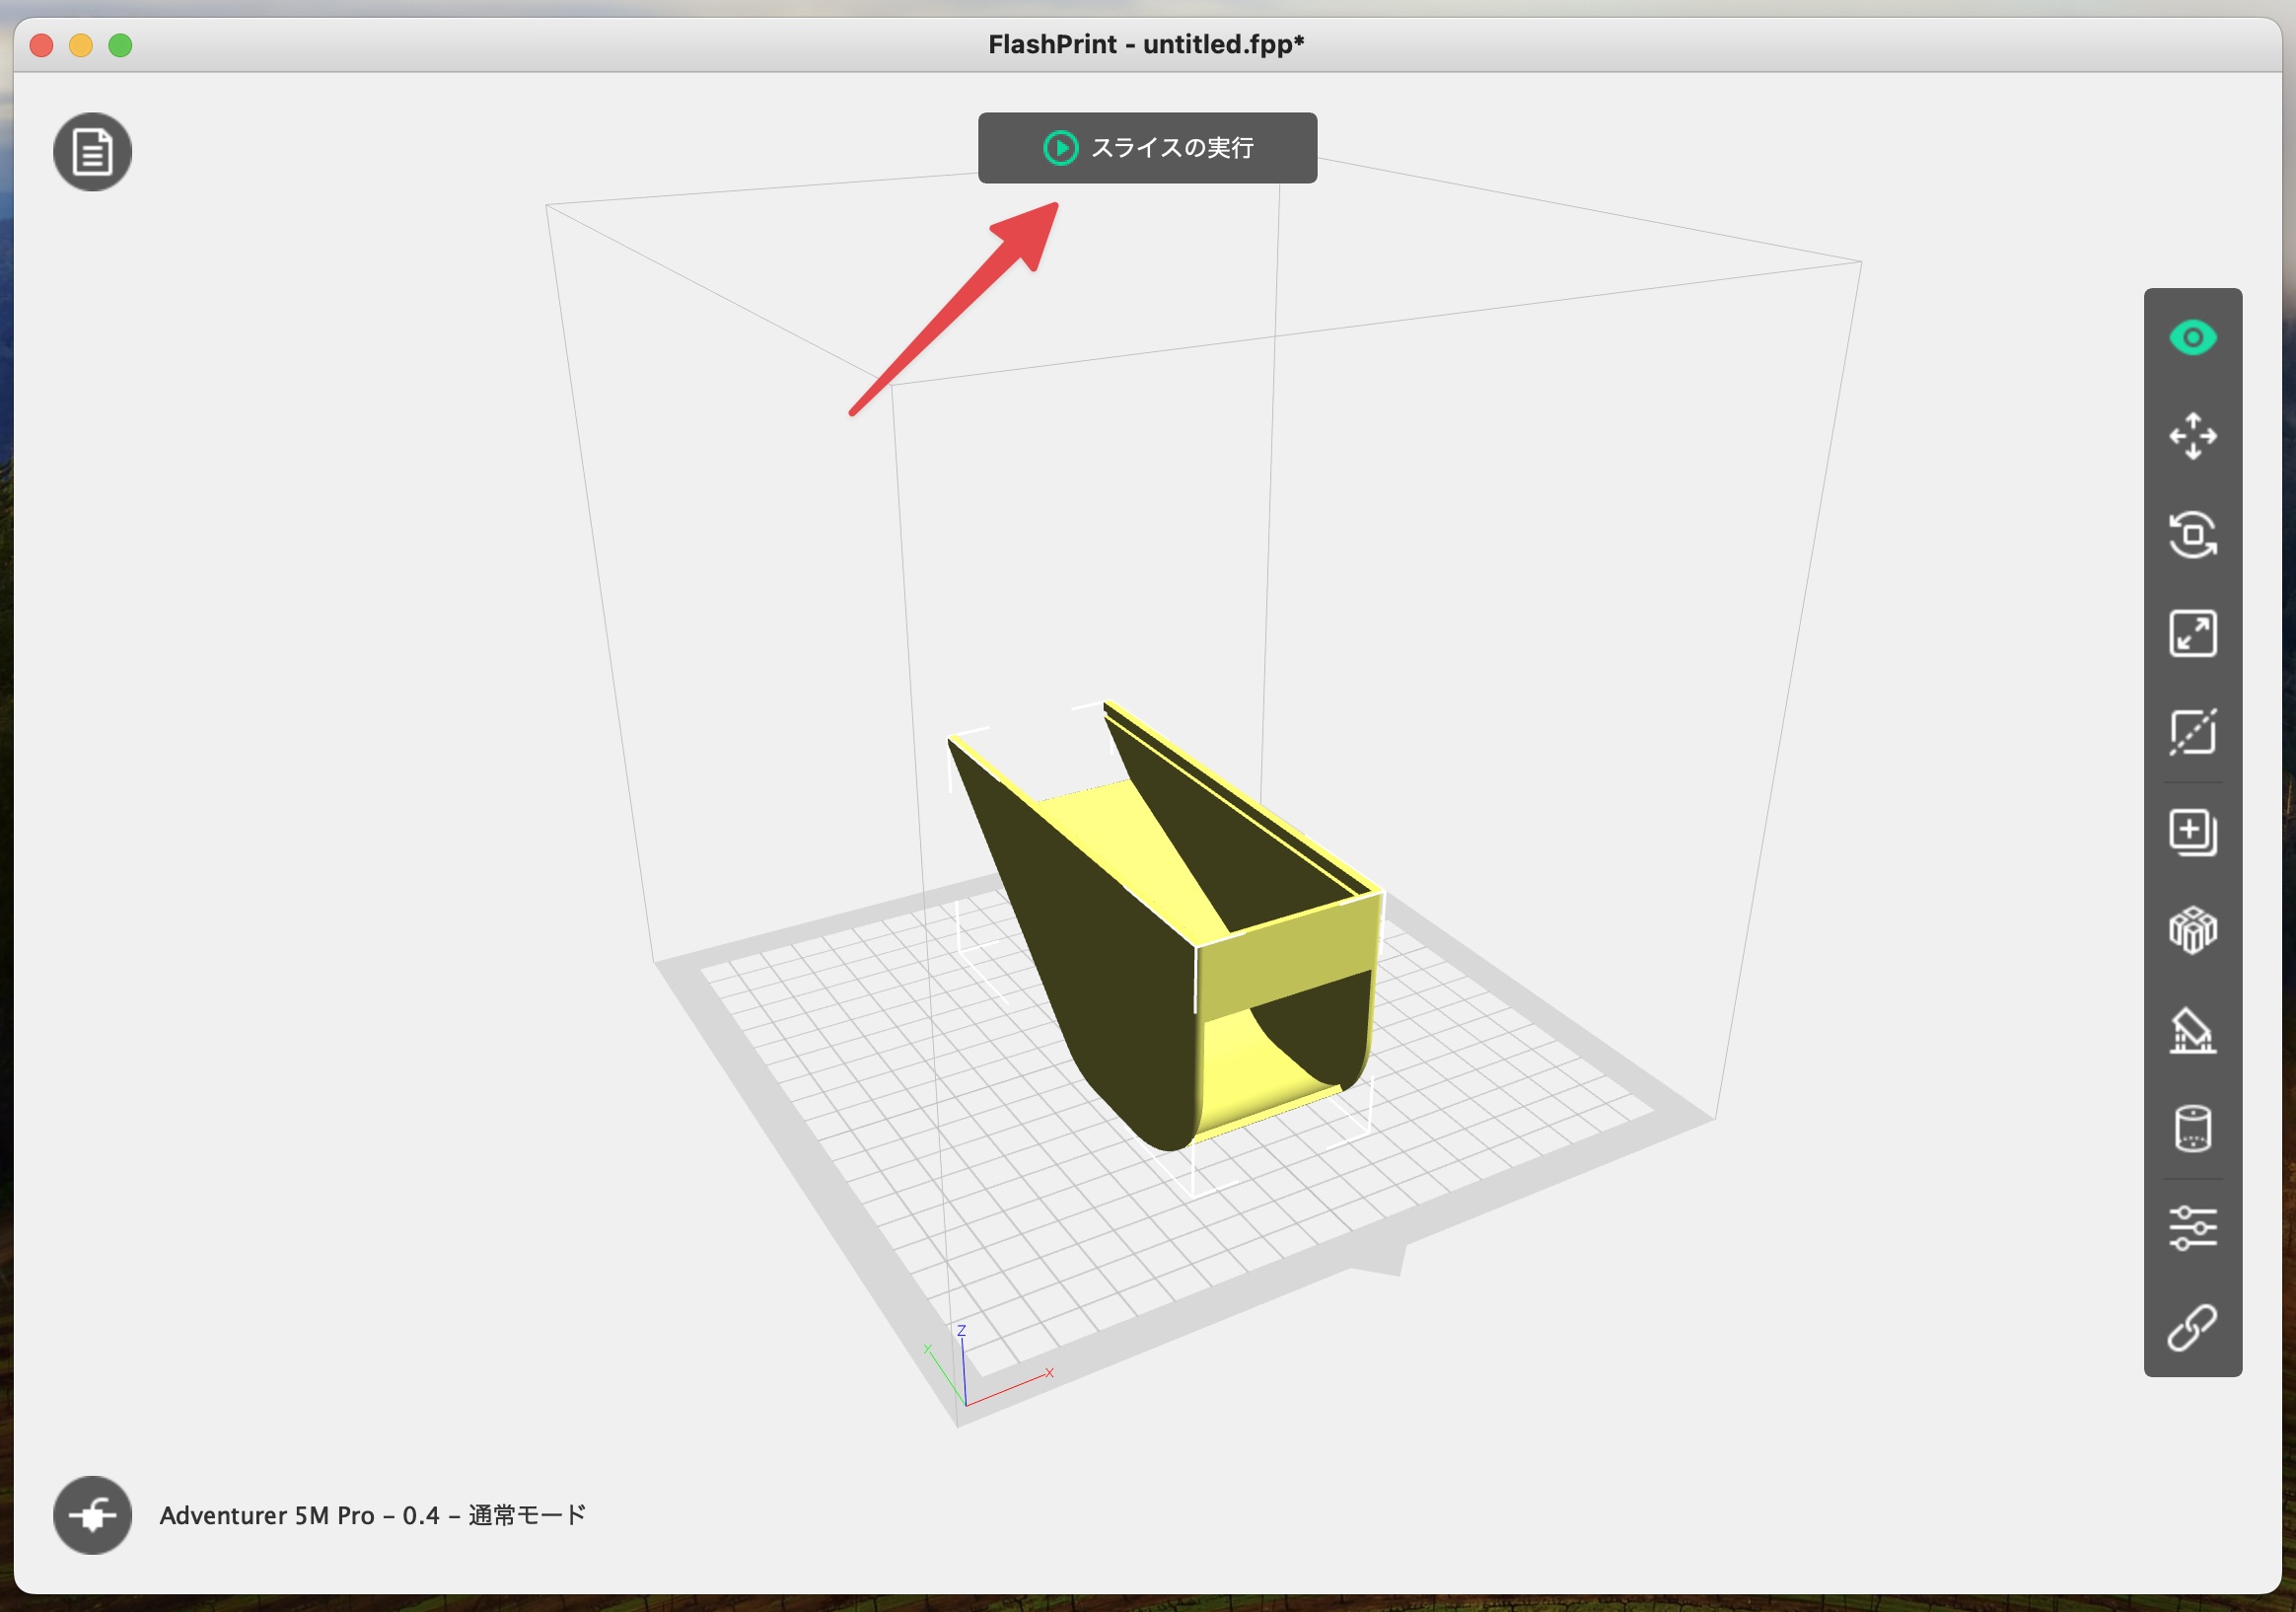2296x1612 pixels.
Task: Click the cylinder shape icon
Action: click(x=2192, y=1129)
